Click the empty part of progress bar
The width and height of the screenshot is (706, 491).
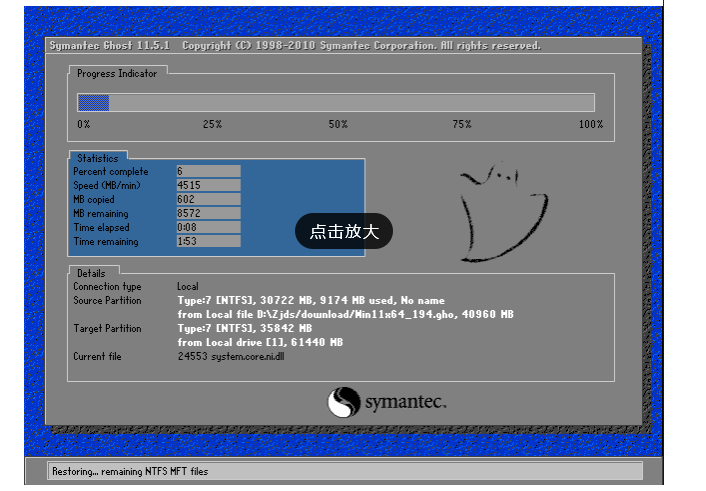click(352, 103)
